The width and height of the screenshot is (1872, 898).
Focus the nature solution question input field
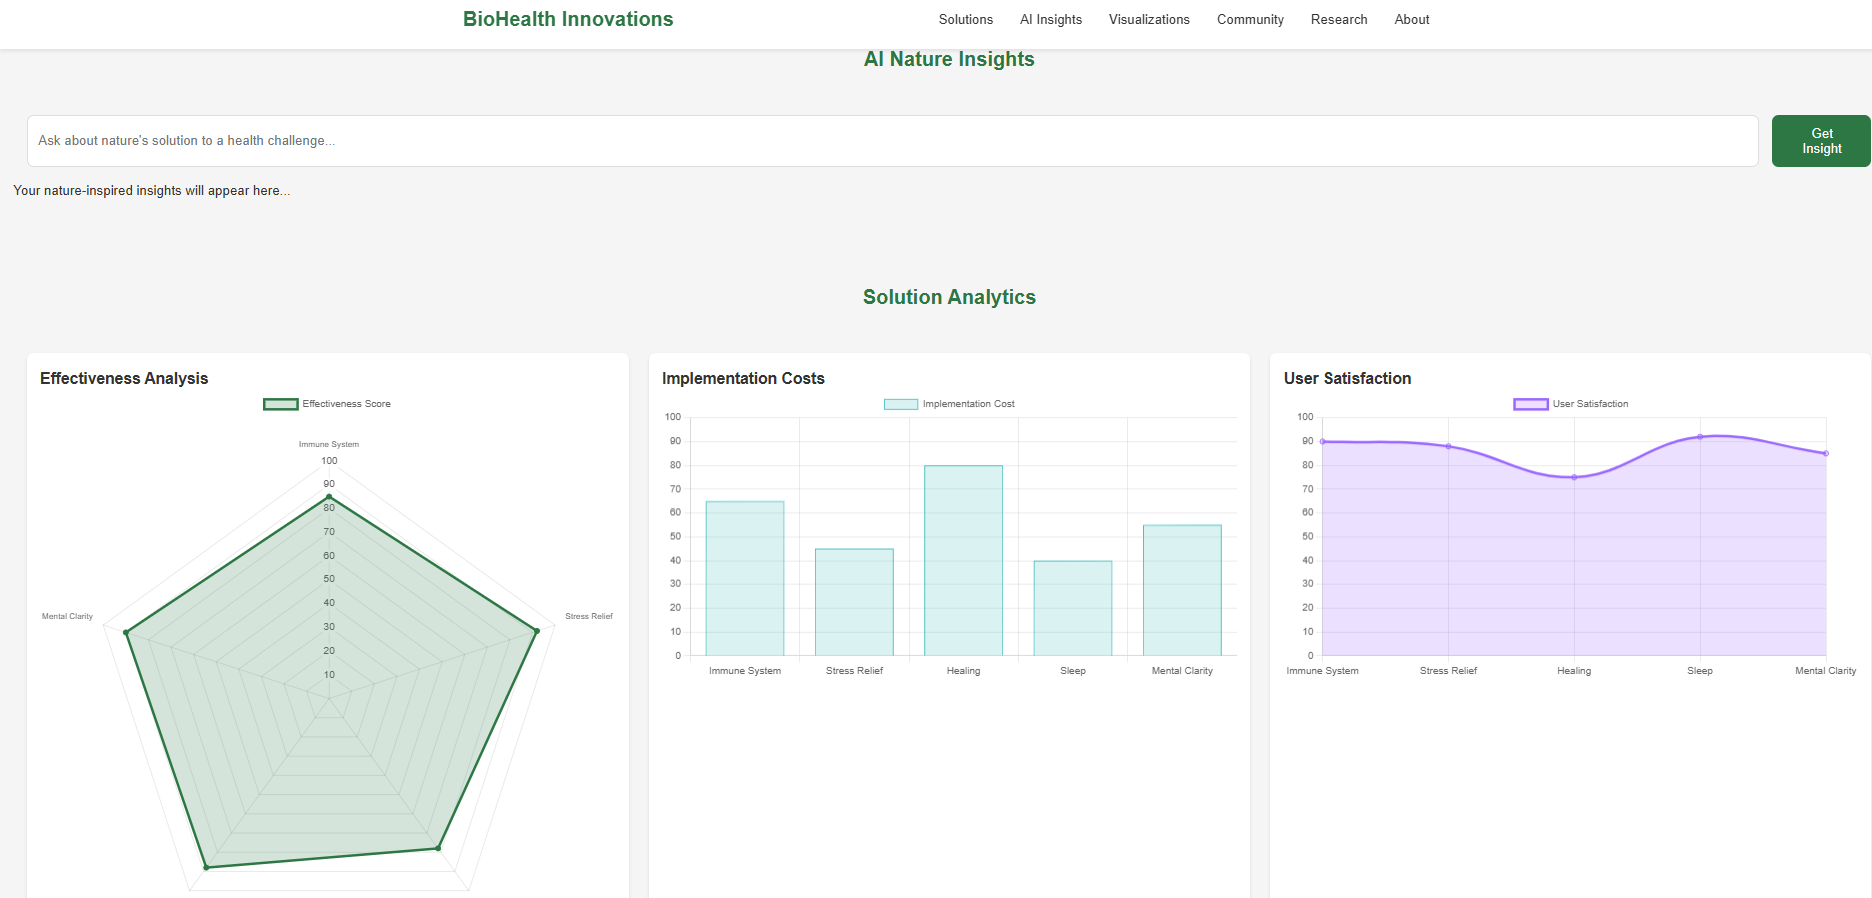pyautogui.click(x=892, y=141)
